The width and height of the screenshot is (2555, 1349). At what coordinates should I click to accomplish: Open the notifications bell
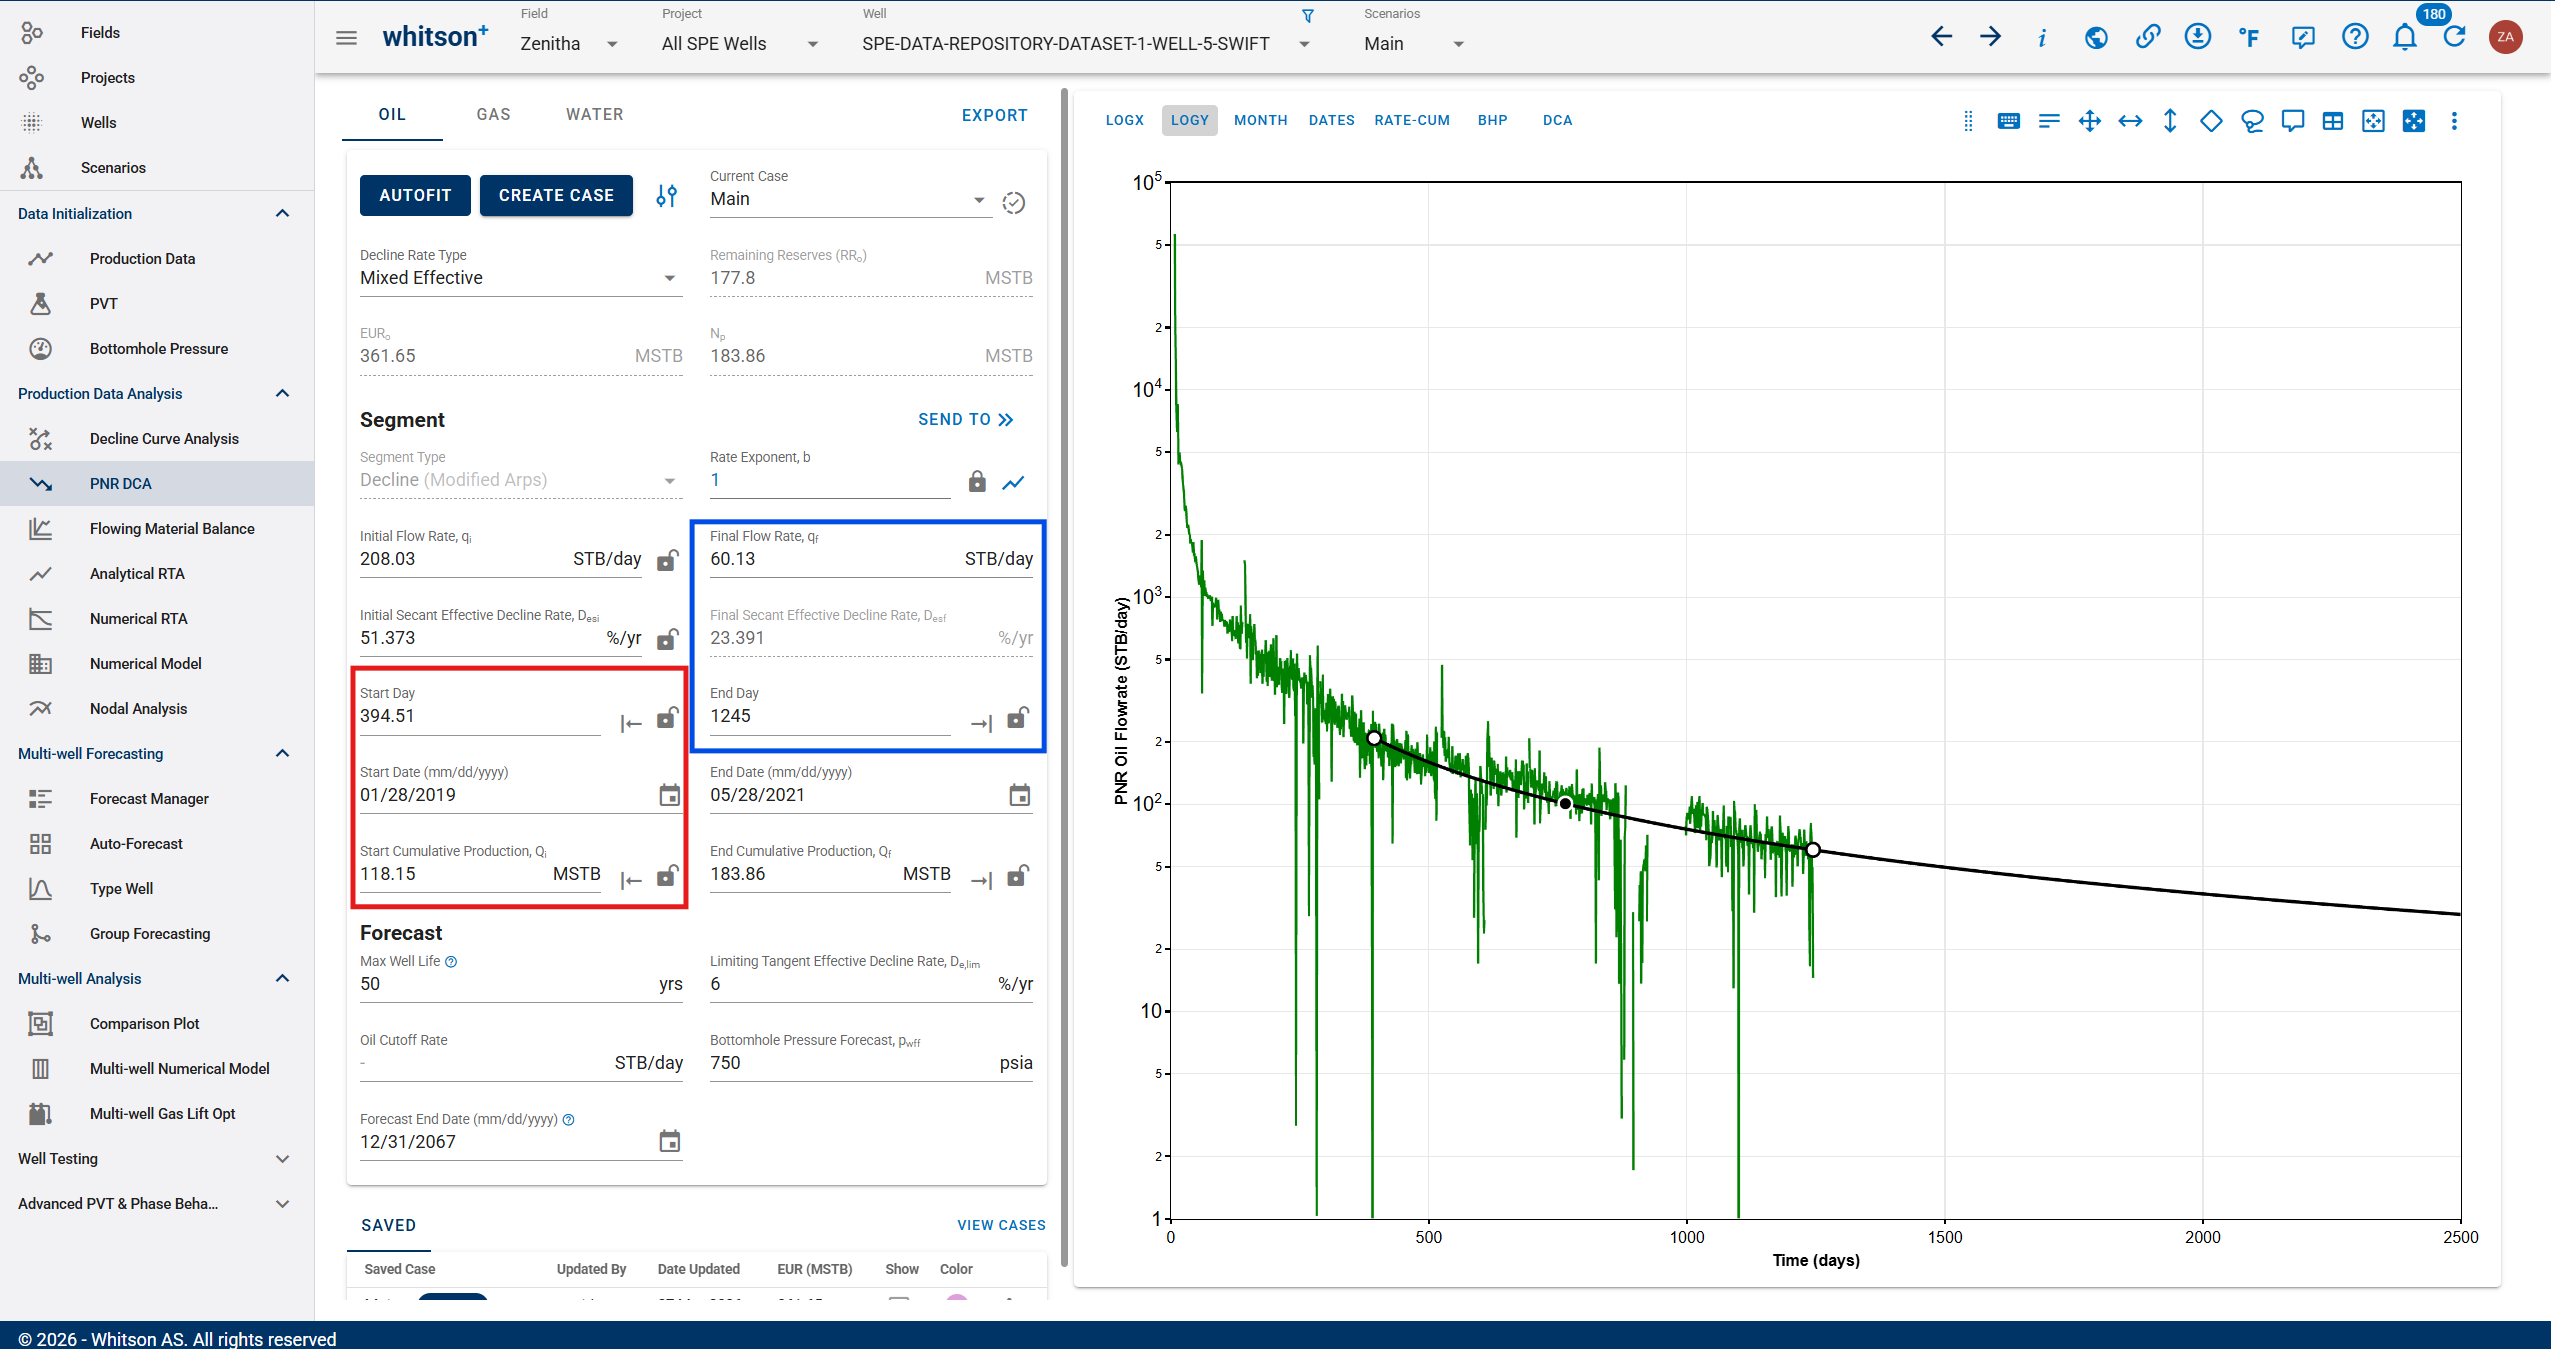click(x=2405, y=38)
